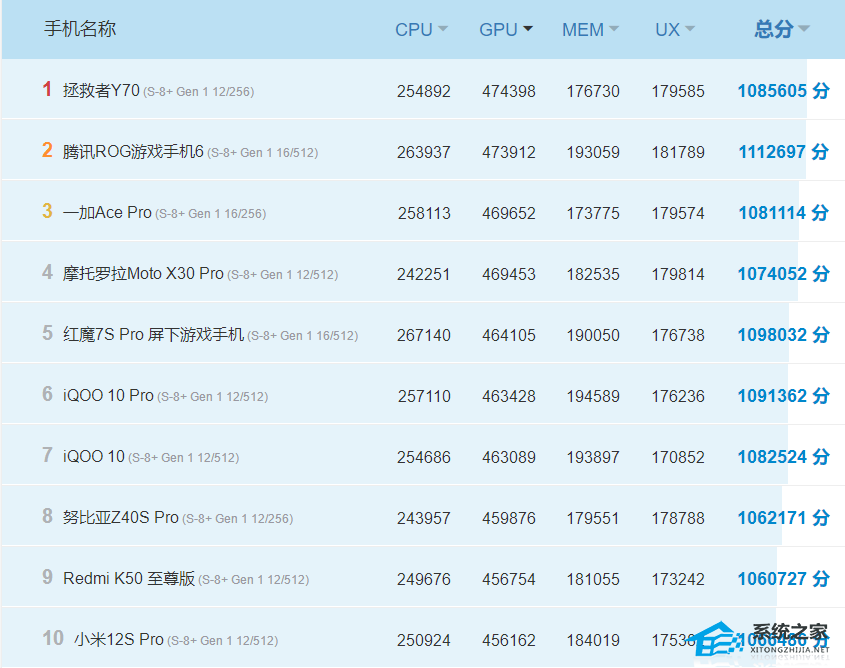The image size is (845, 668).
Task: Select total score 1082524 分
Action: [x=783, y=456]
